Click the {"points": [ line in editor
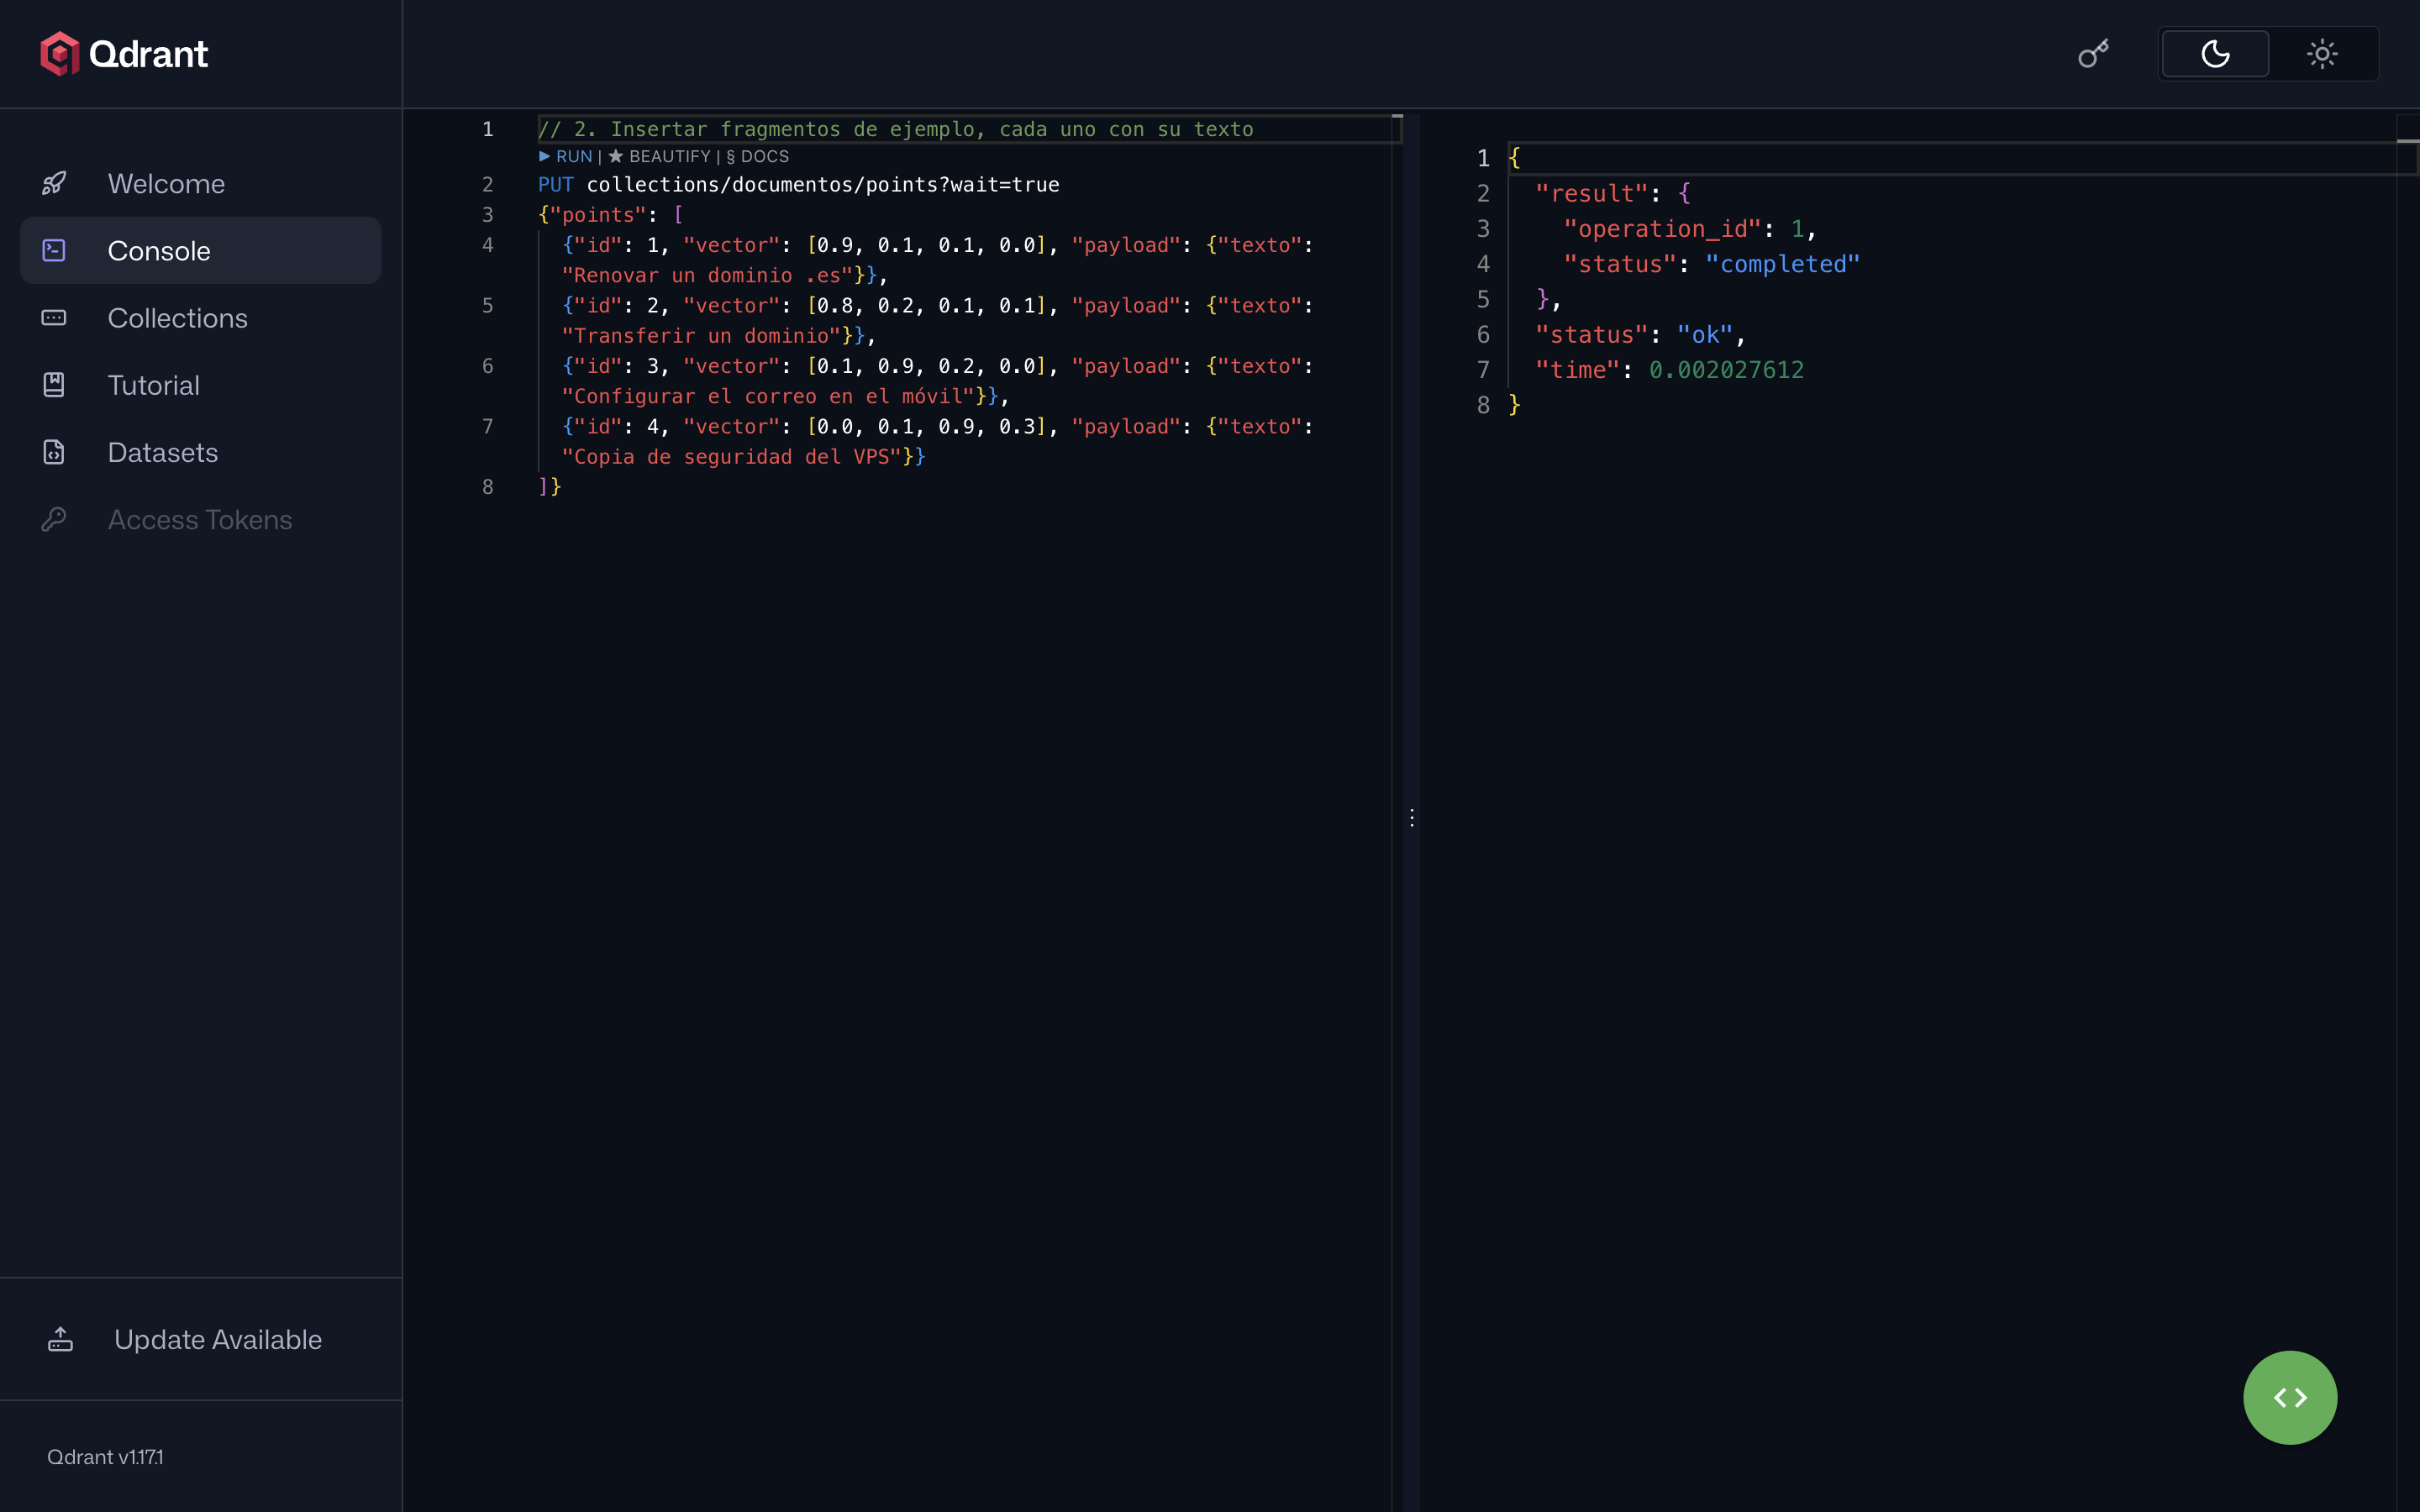 point(611,215)
